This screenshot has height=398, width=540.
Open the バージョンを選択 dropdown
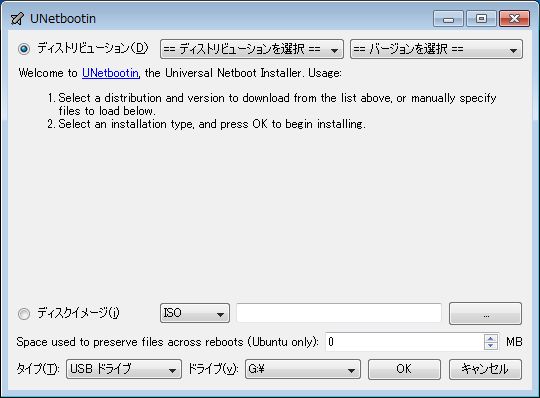click(436, 49)
